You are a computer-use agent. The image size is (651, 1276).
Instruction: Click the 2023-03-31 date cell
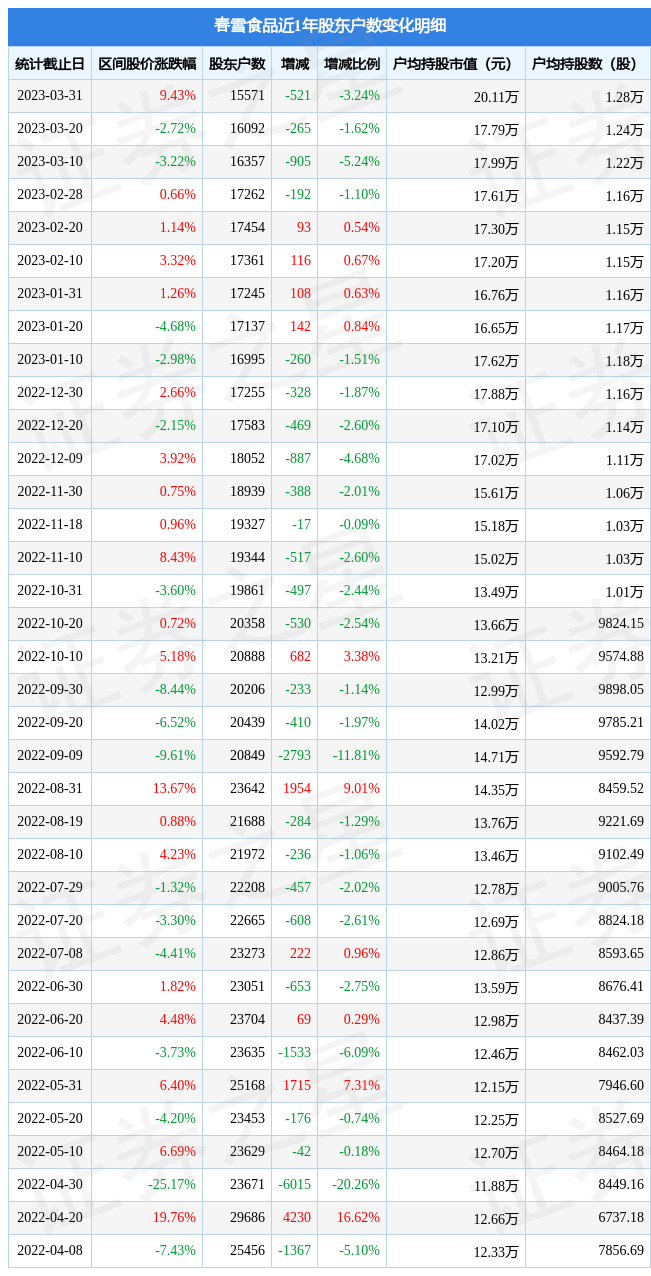tap(50, 96)
